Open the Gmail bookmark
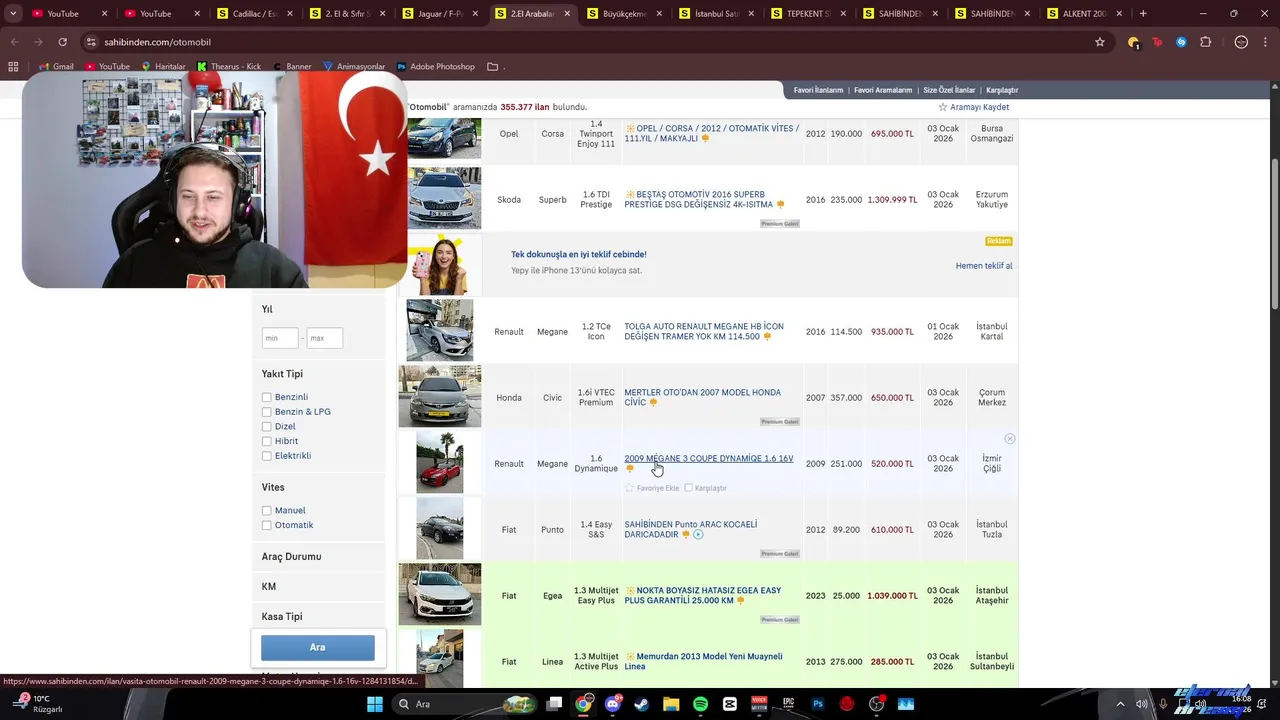 (x=54, y=66)
